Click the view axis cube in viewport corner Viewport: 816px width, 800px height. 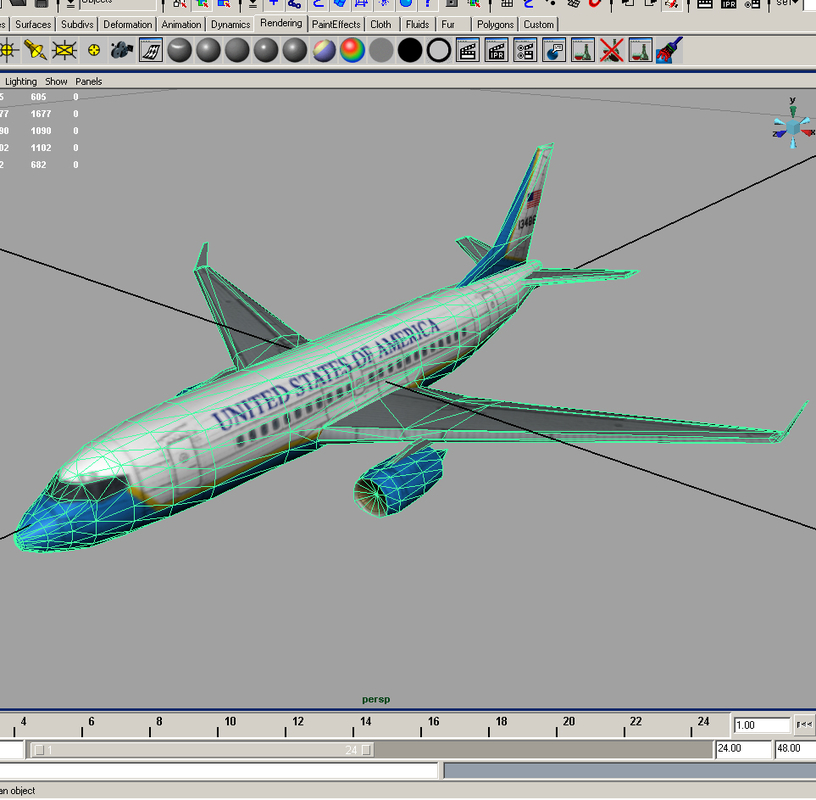pyautogui.click(x=793, y=128)
